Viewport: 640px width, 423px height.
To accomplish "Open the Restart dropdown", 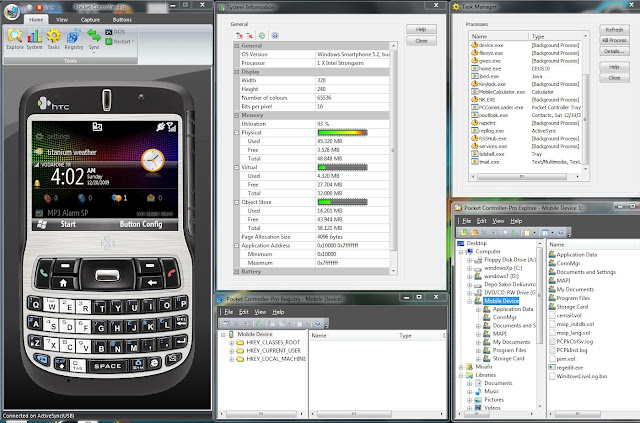I will click(120, 42).
